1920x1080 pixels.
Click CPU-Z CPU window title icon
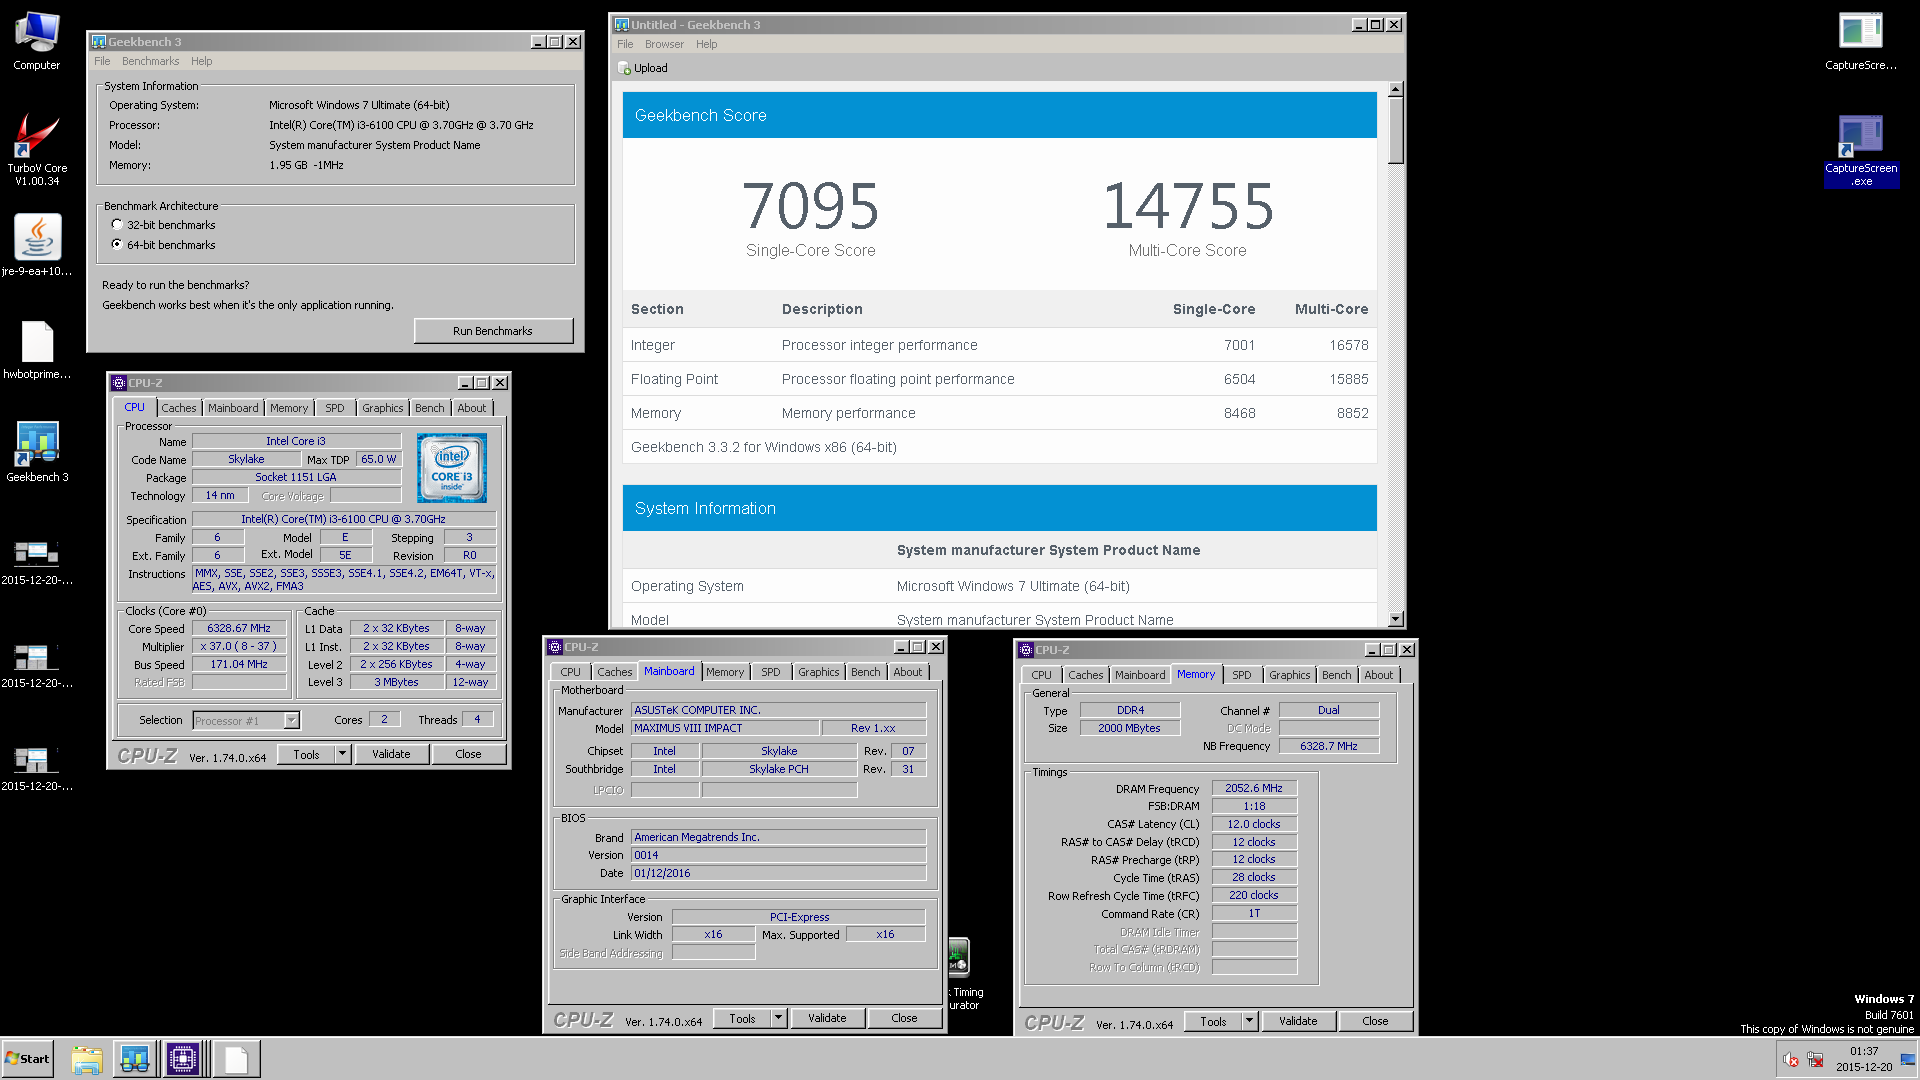pos(119,383)
